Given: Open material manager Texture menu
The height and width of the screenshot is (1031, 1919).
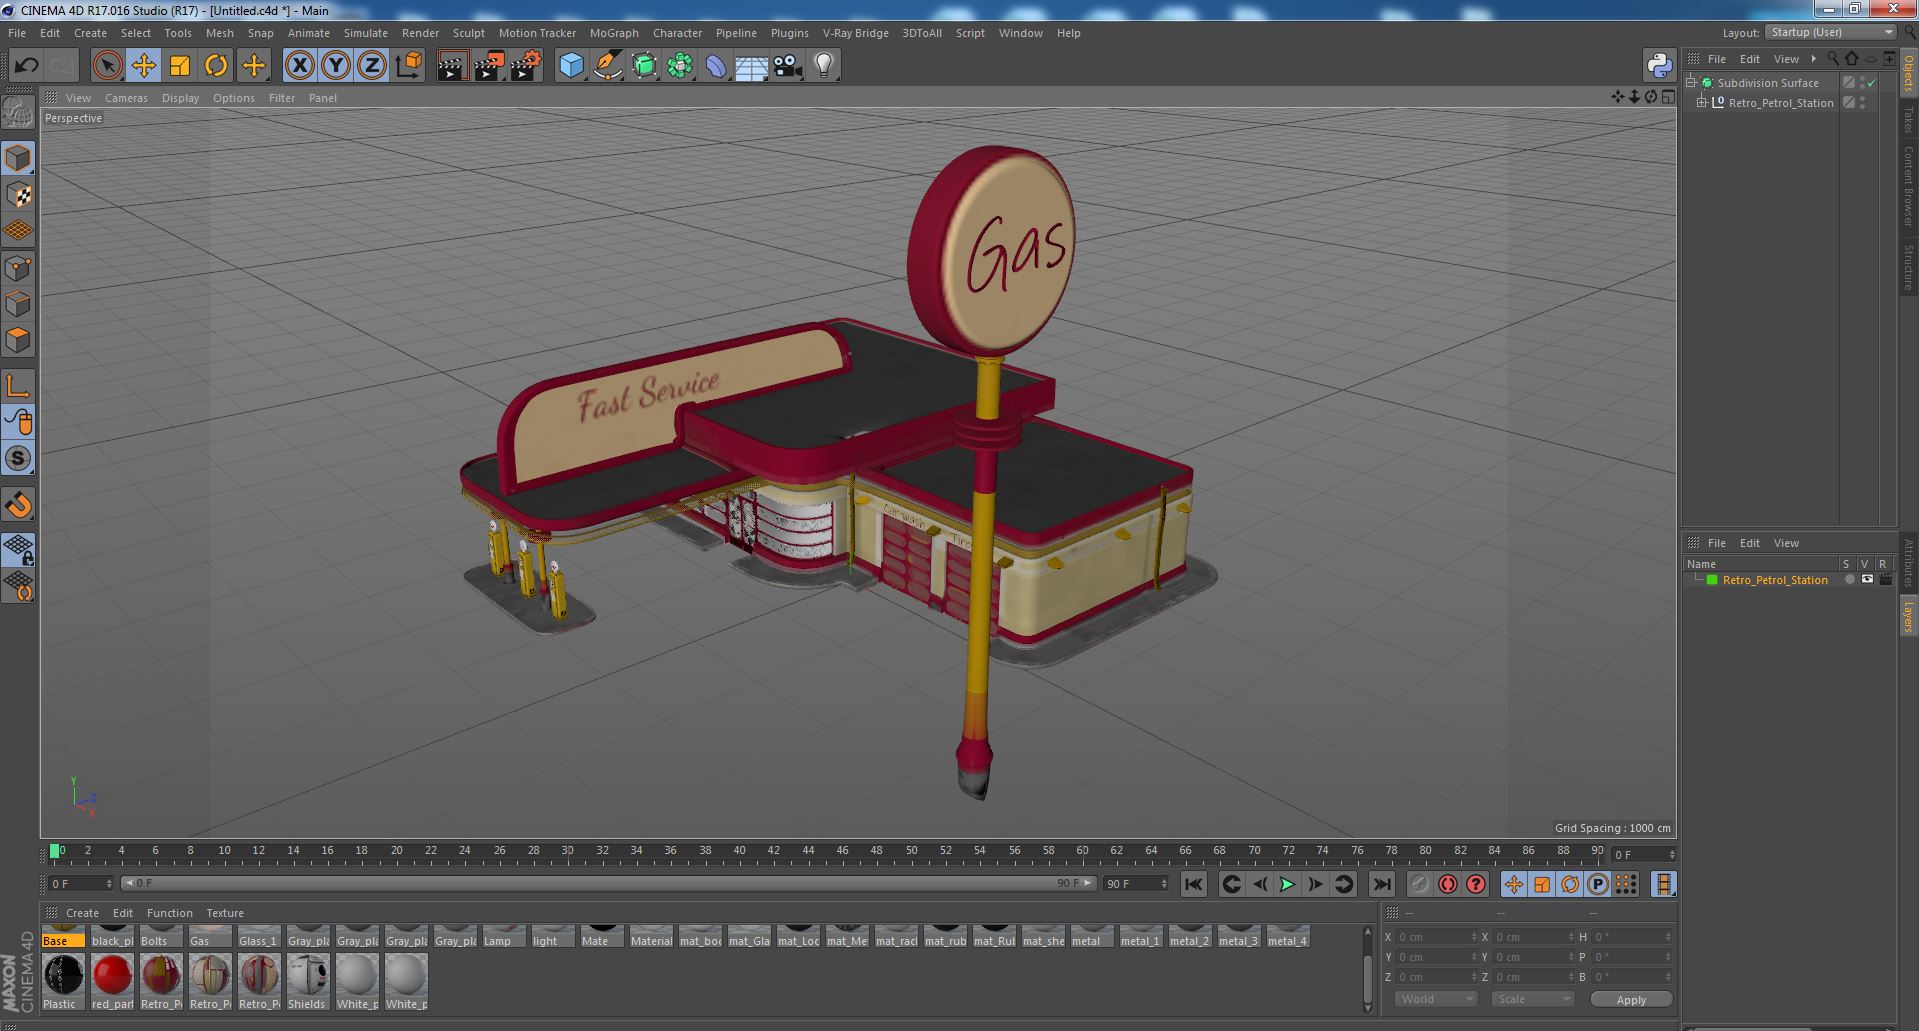Looking at the screenshot, I should click(x=225, y=913).
